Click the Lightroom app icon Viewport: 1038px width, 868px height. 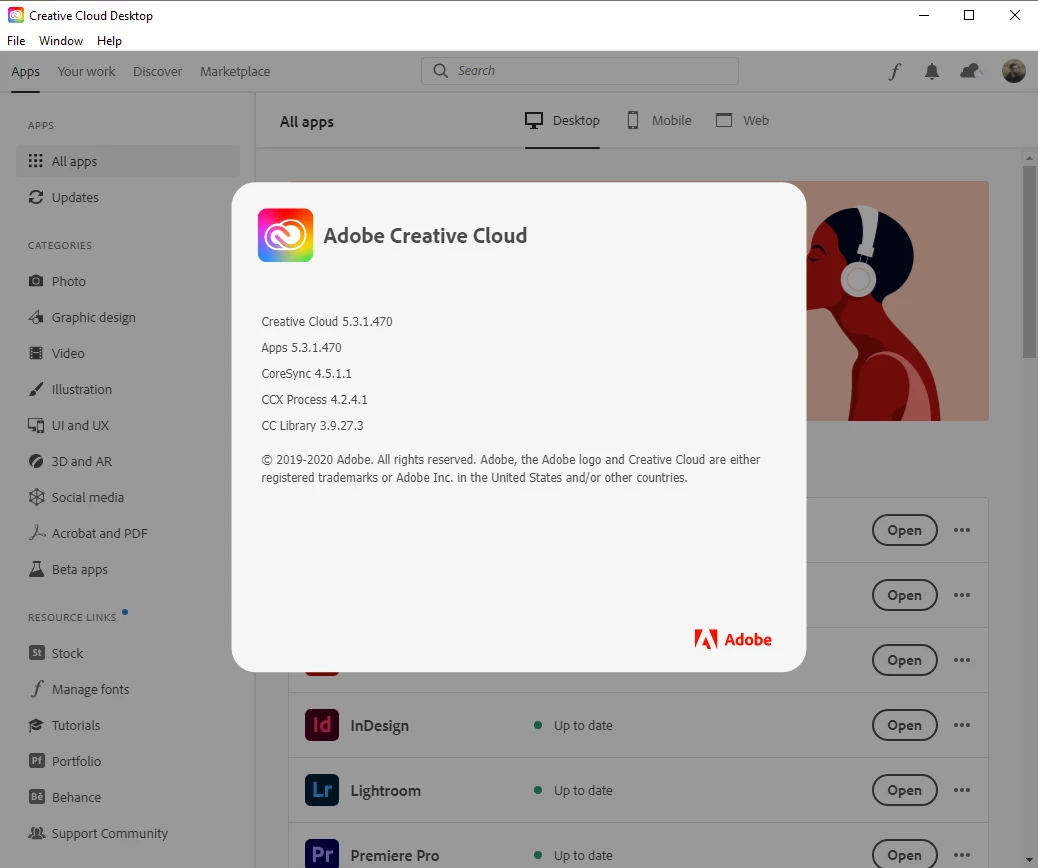pos(322,790)
